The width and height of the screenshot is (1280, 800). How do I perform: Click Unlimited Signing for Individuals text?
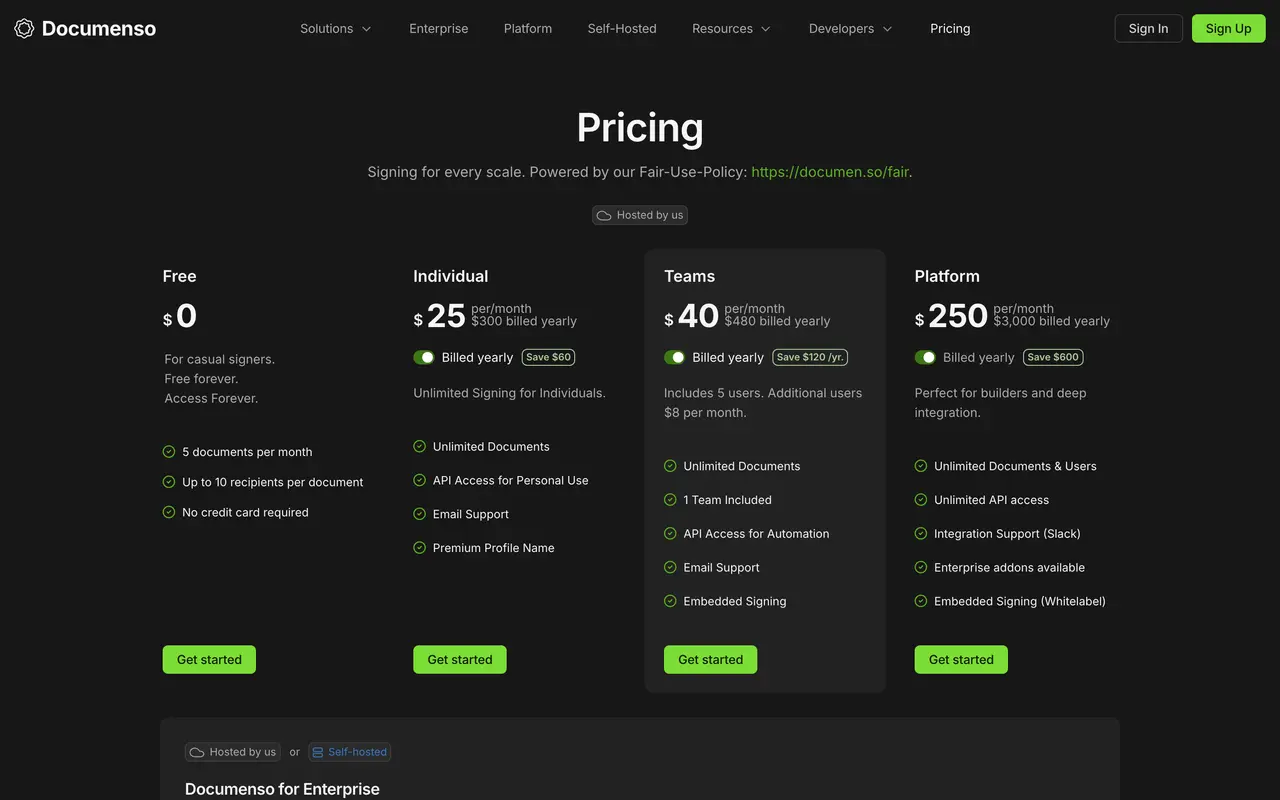click(510, 393)
